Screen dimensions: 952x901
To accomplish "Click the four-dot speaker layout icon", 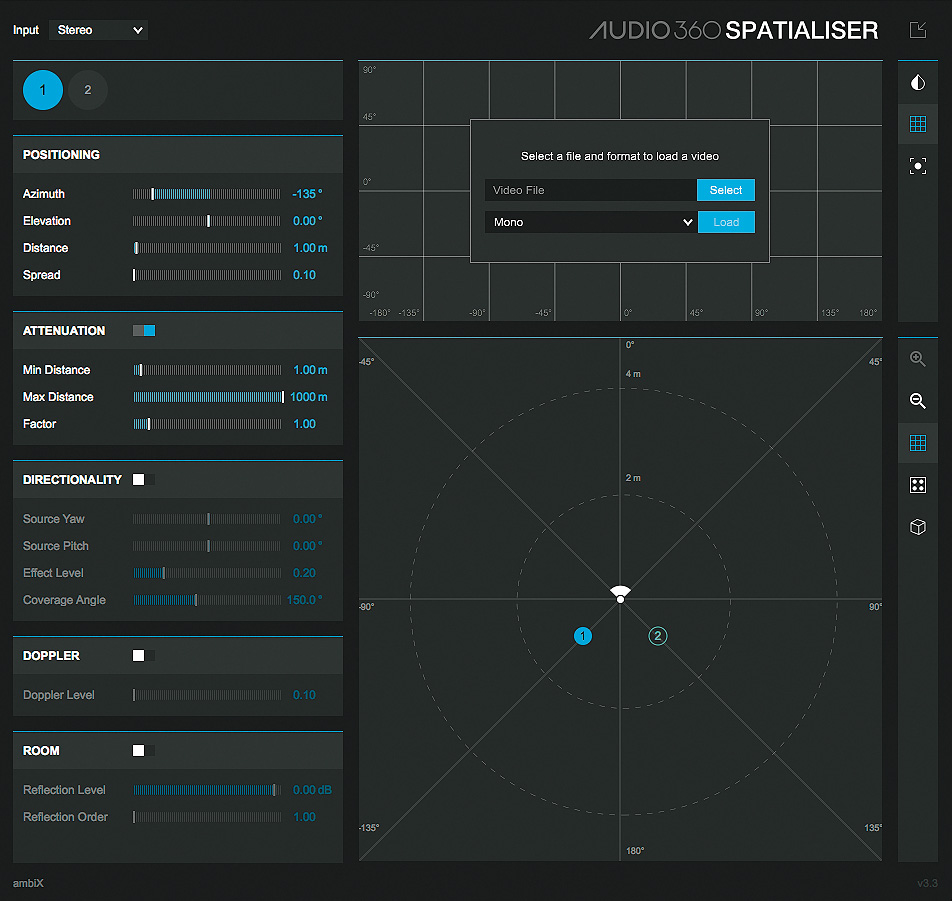I will pyautogui.click(x=917, y=484).
